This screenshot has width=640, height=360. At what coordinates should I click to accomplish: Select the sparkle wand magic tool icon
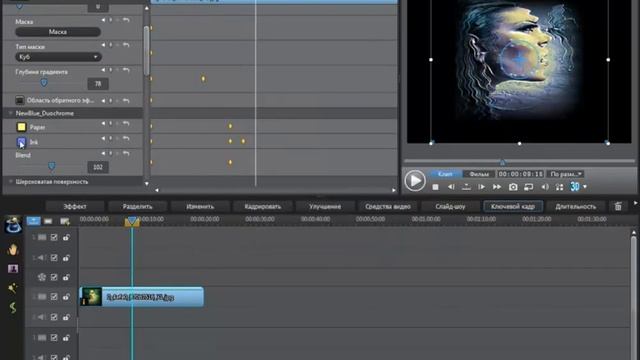13,288
